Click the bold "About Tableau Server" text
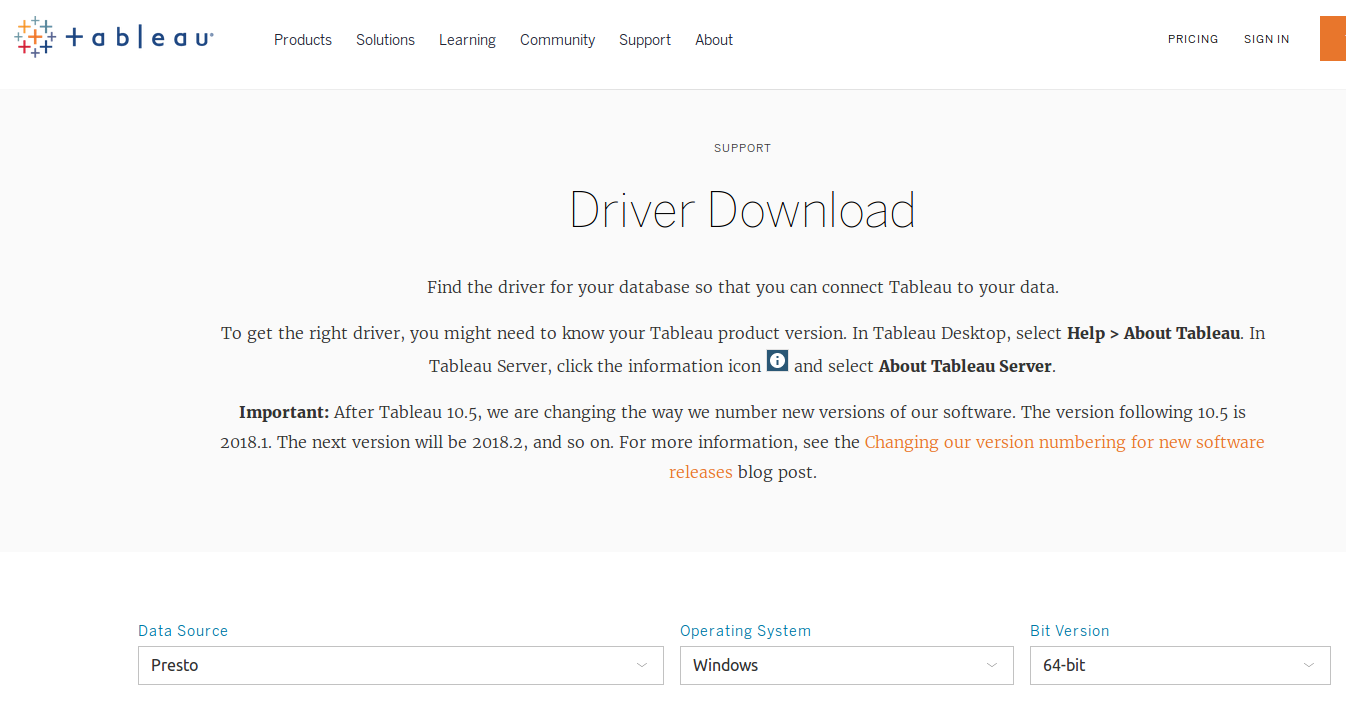 (x=965, y=366)
